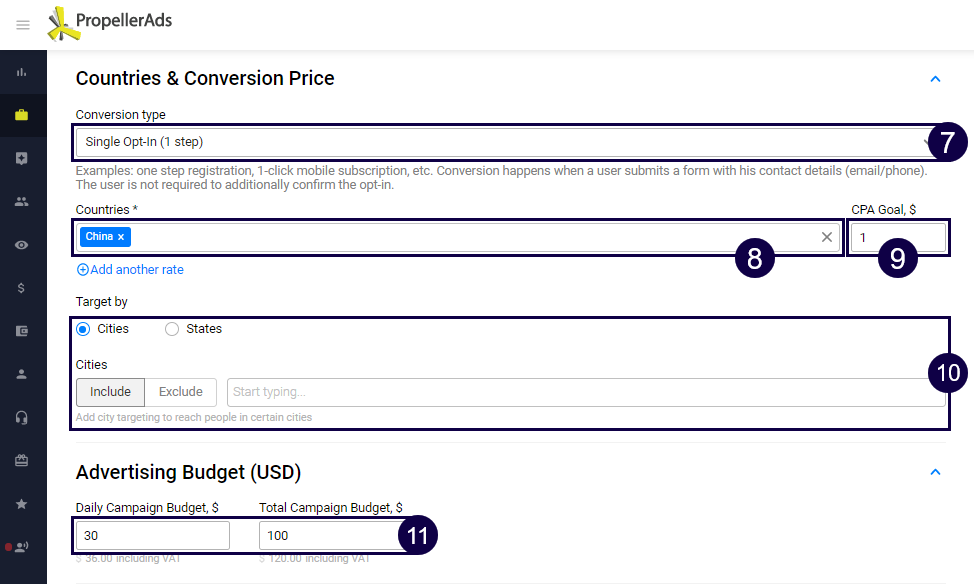
Task: Click the Daily Campaign Budget field
Action: [152, 536]
